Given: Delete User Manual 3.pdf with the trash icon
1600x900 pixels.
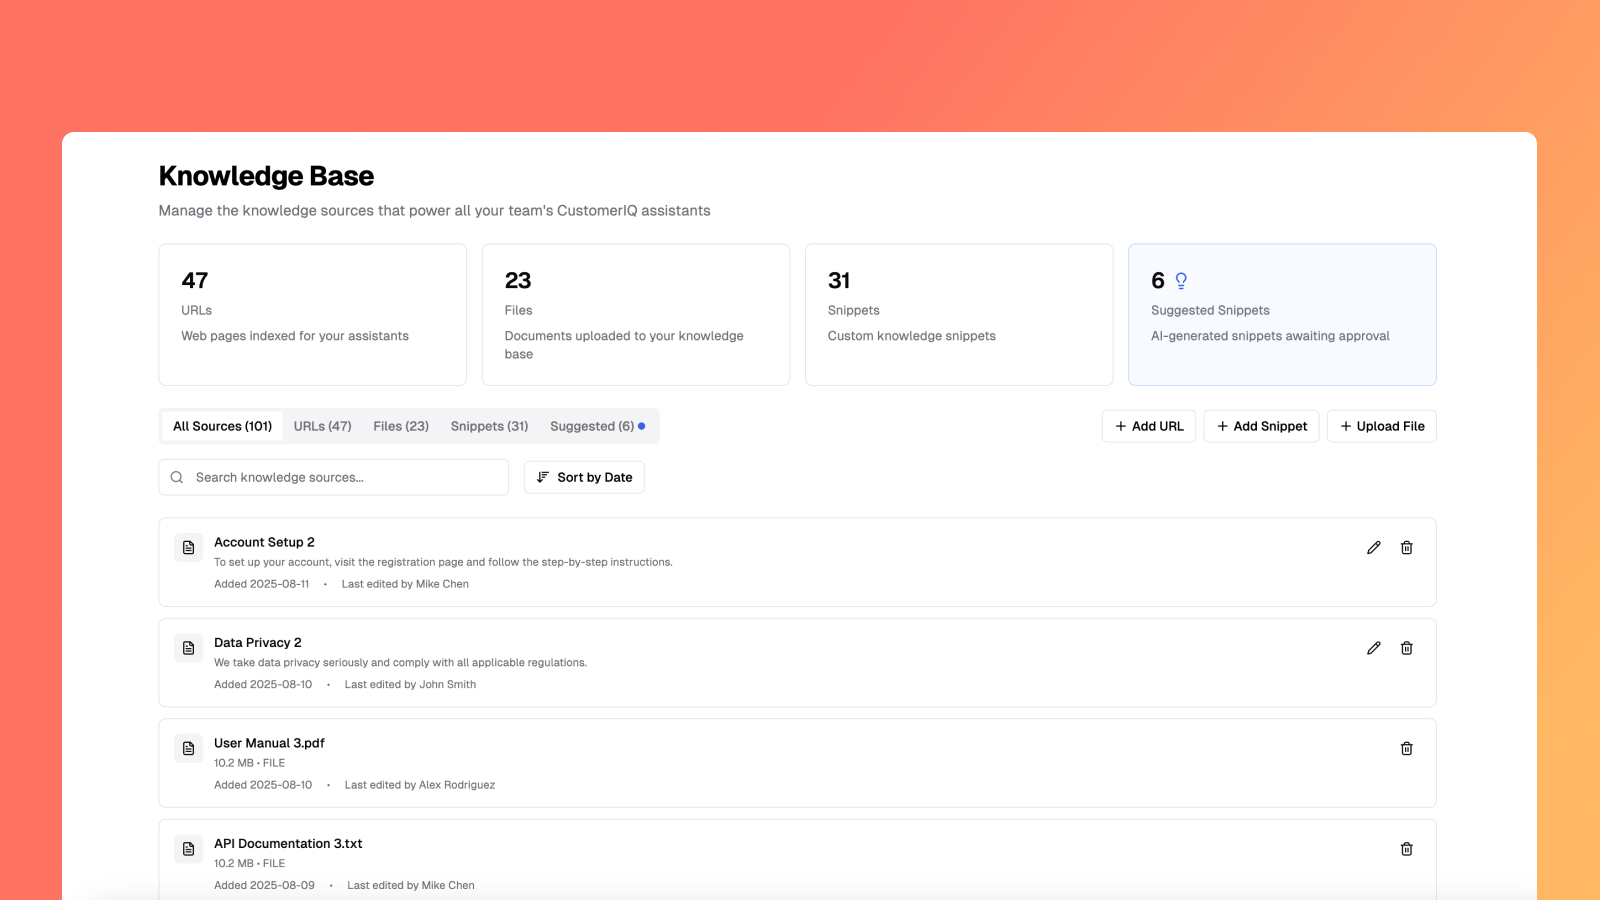Looking at the screenshot, I should (1407, 749).
